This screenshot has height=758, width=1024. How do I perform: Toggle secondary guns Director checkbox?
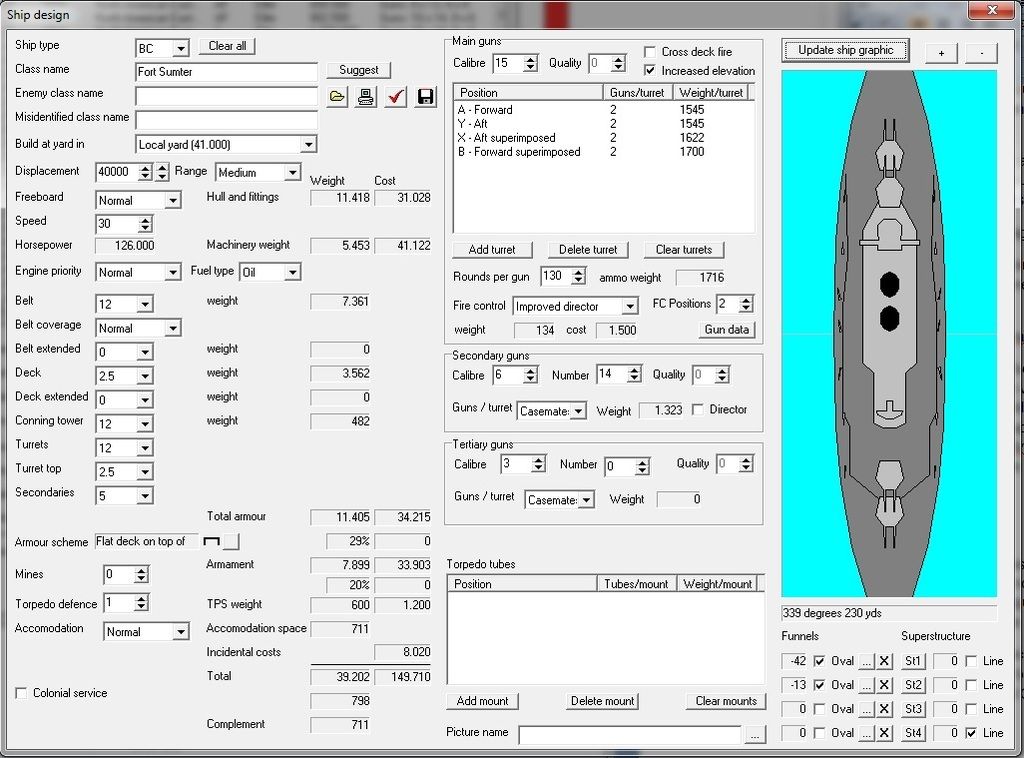click(x=697, y=409)
